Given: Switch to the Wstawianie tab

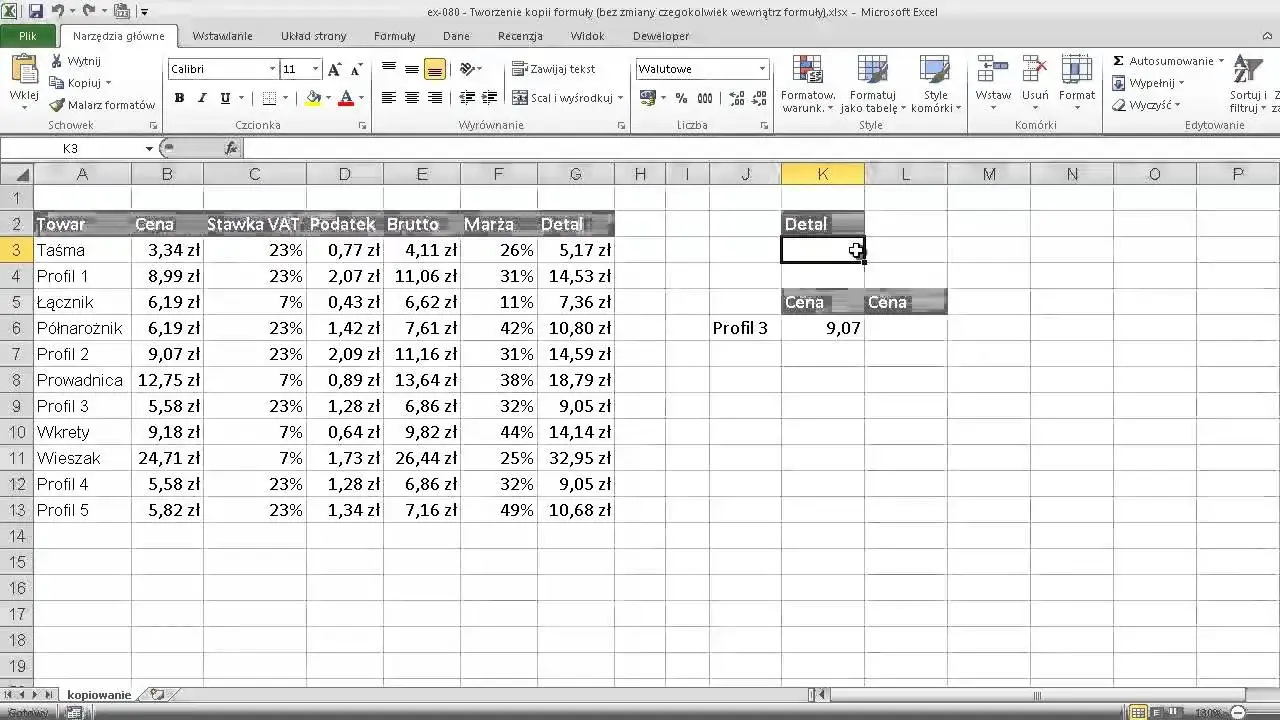Looking at the screenshot, I should (x=222, y=36).
